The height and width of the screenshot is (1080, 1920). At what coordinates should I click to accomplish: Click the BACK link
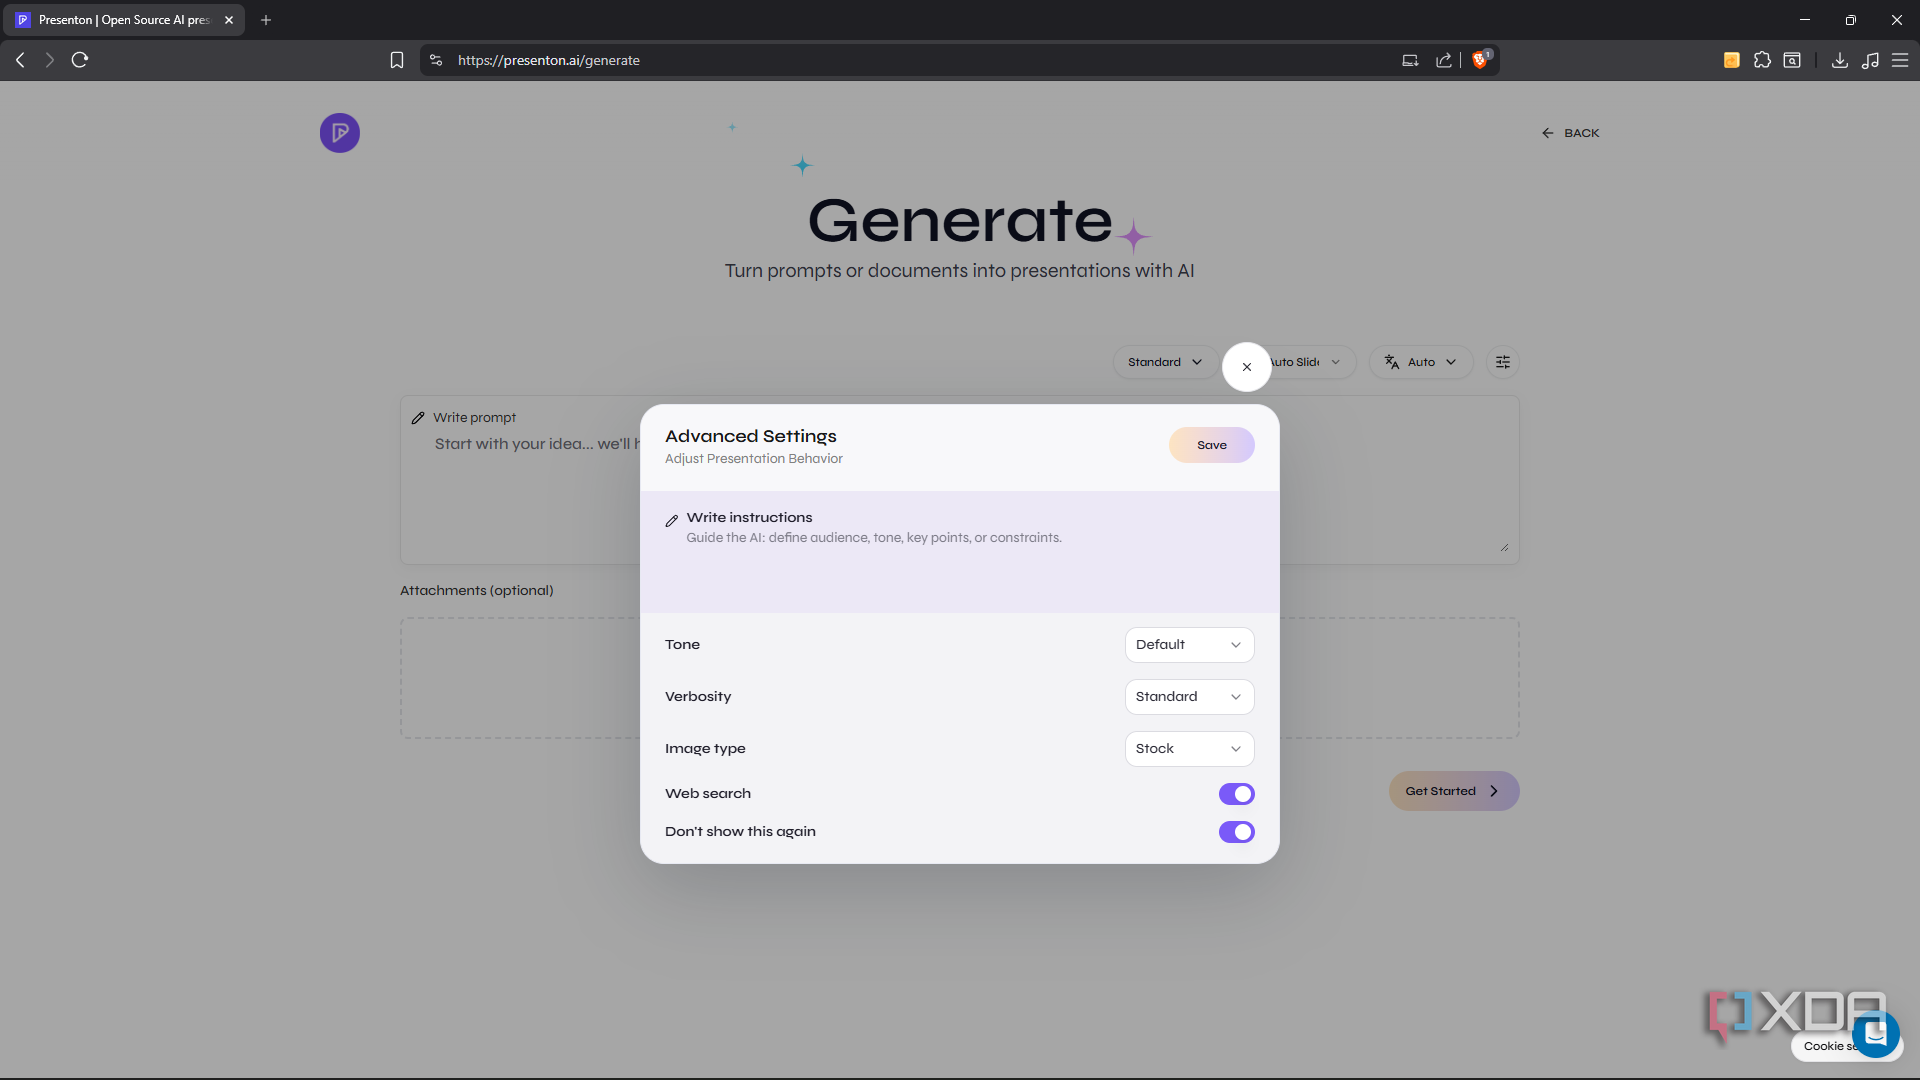pos(1570,133)
